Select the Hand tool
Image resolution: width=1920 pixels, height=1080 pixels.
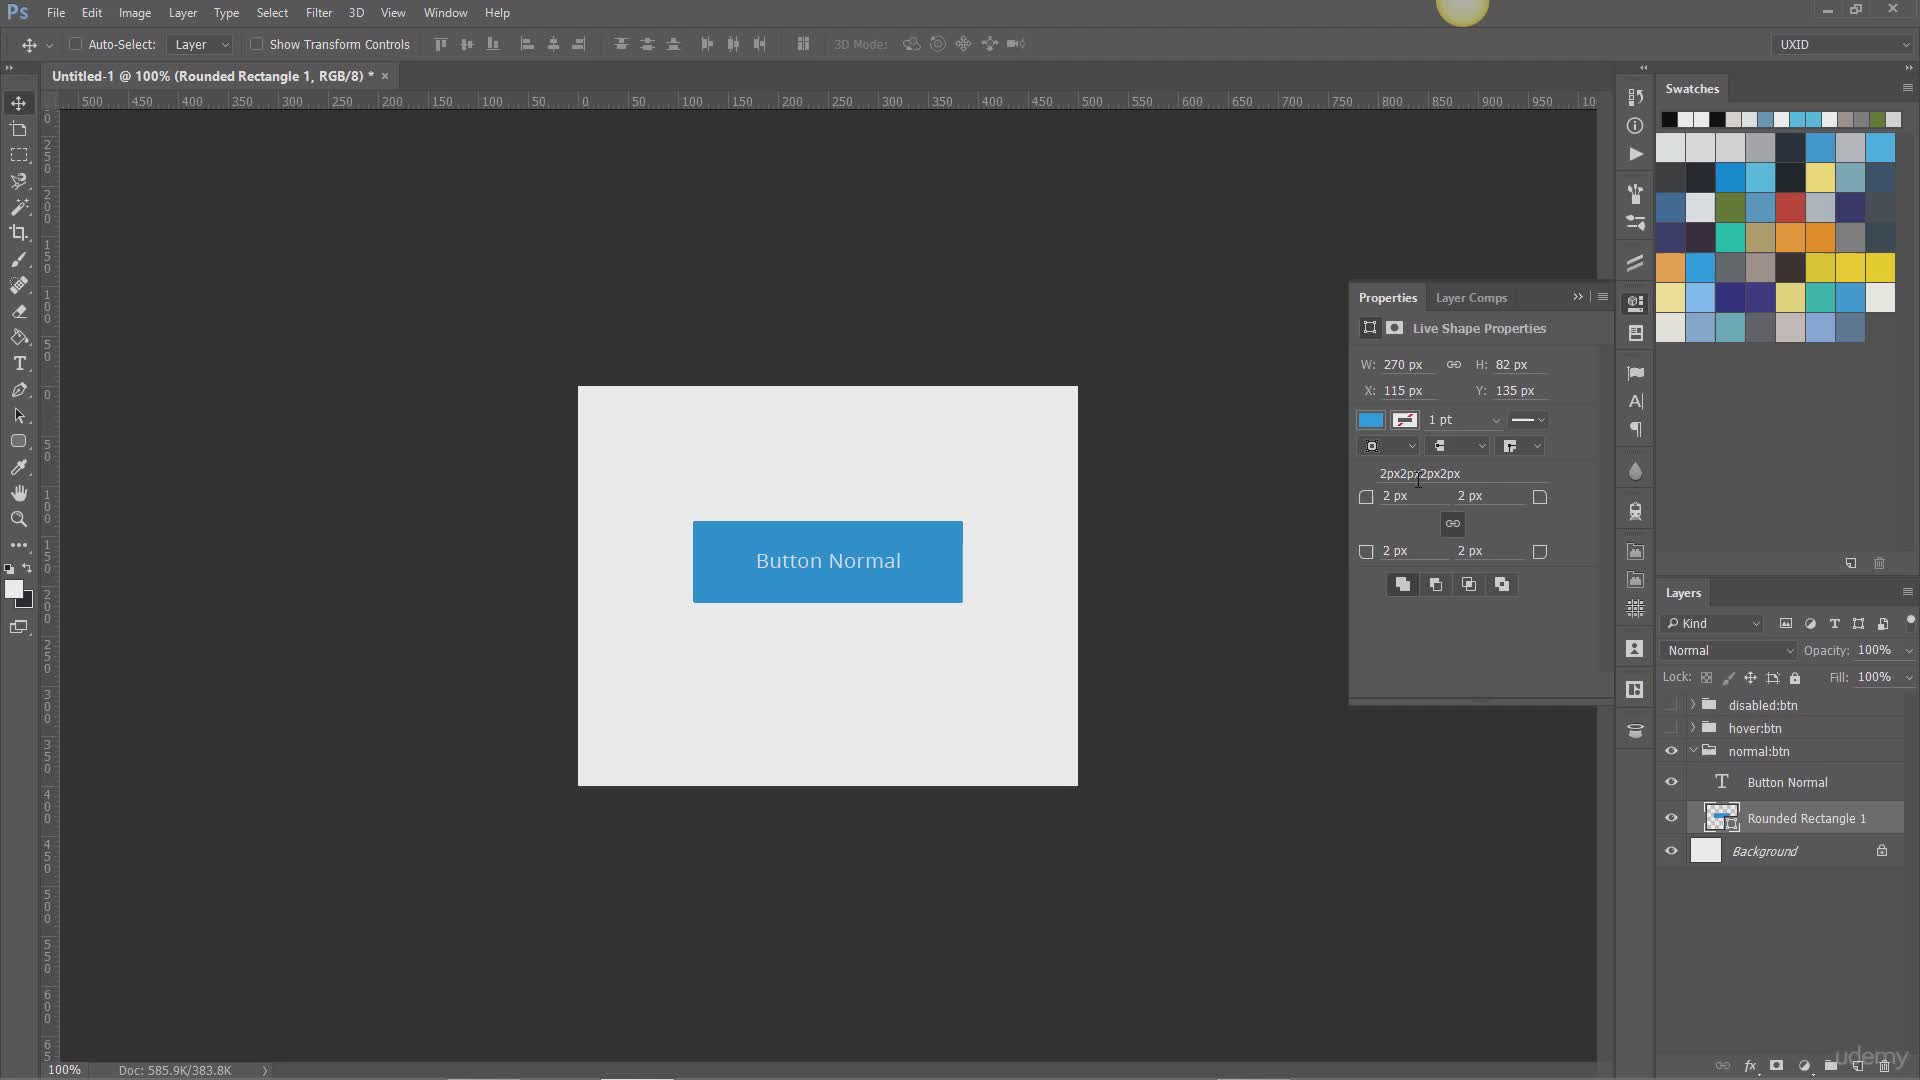coord(19,493)
